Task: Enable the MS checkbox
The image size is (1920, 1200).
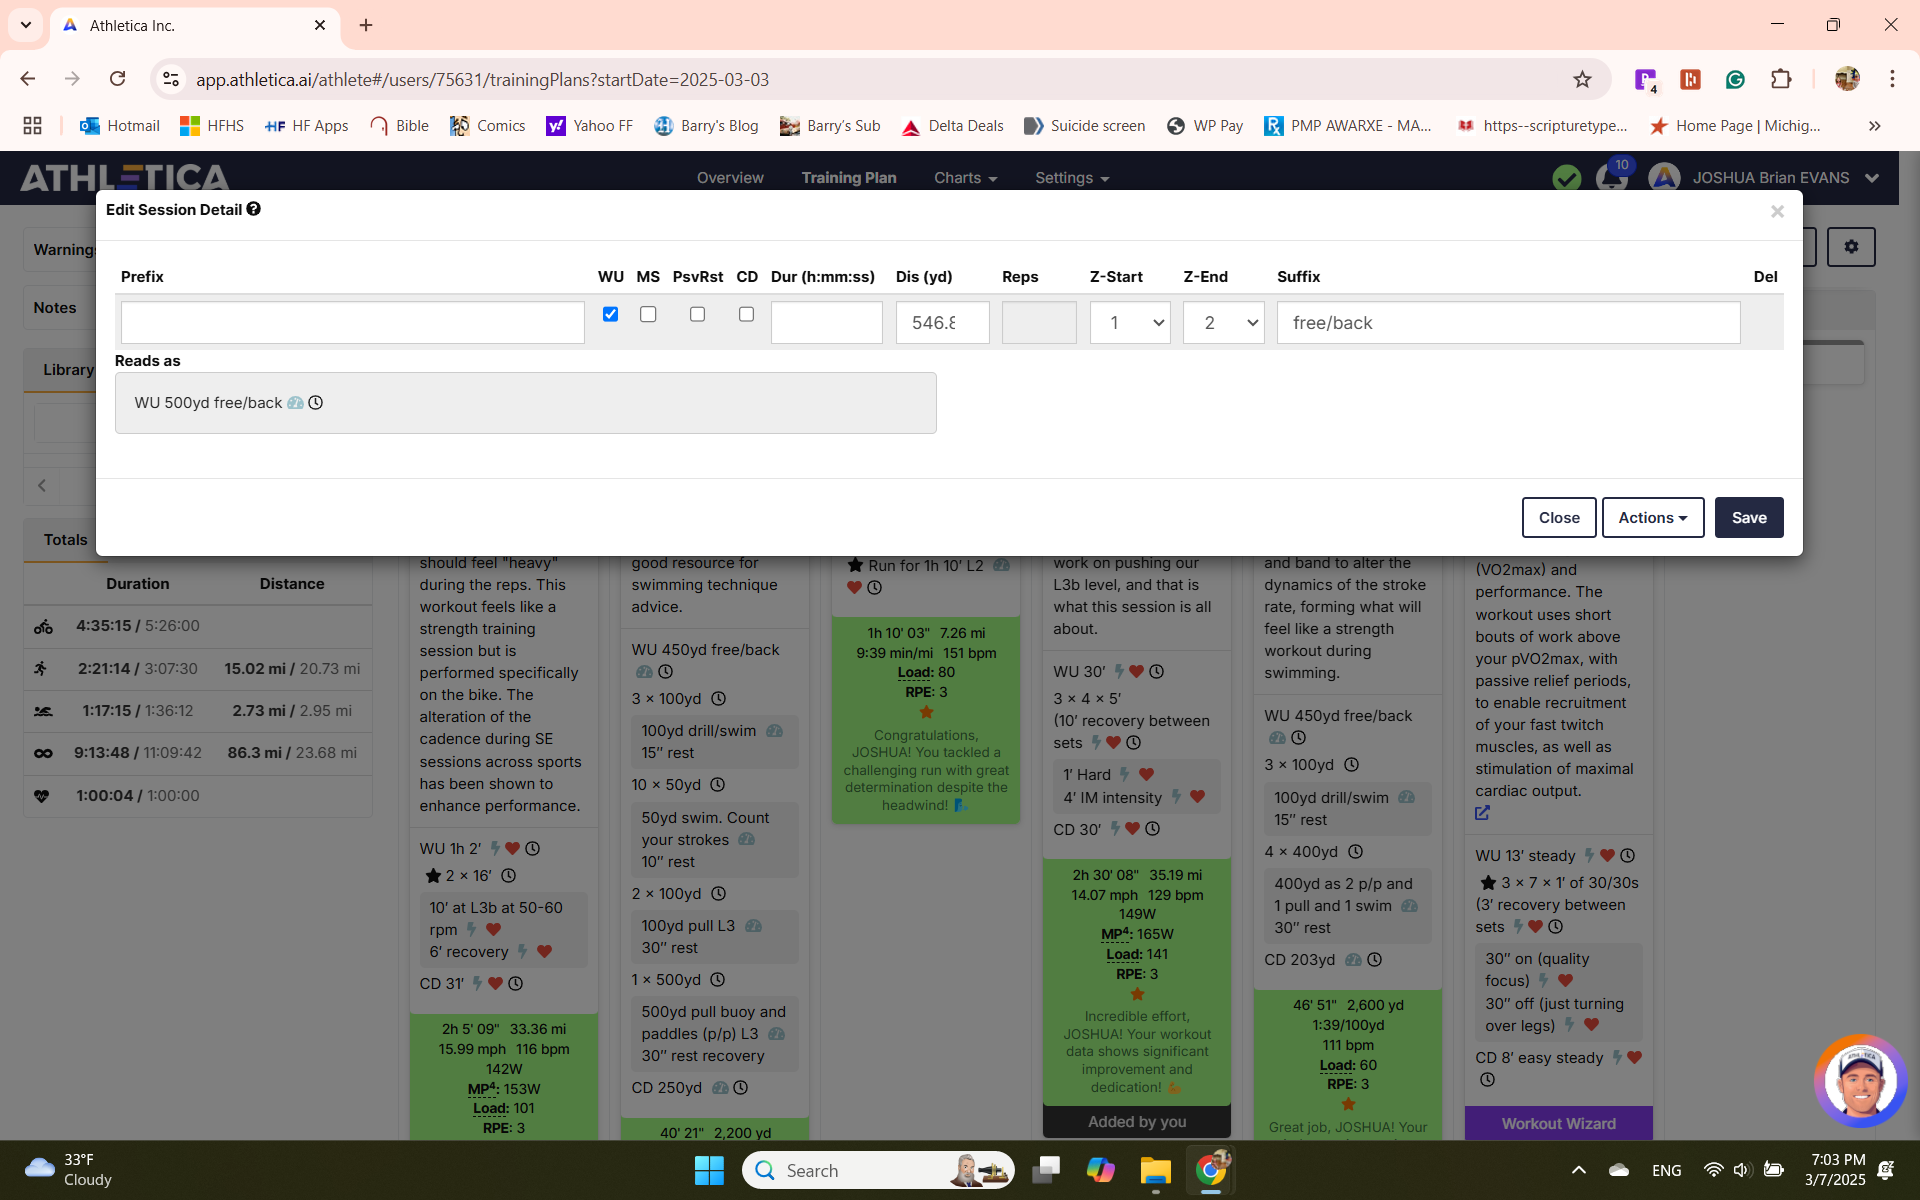Action: (648, 314)
